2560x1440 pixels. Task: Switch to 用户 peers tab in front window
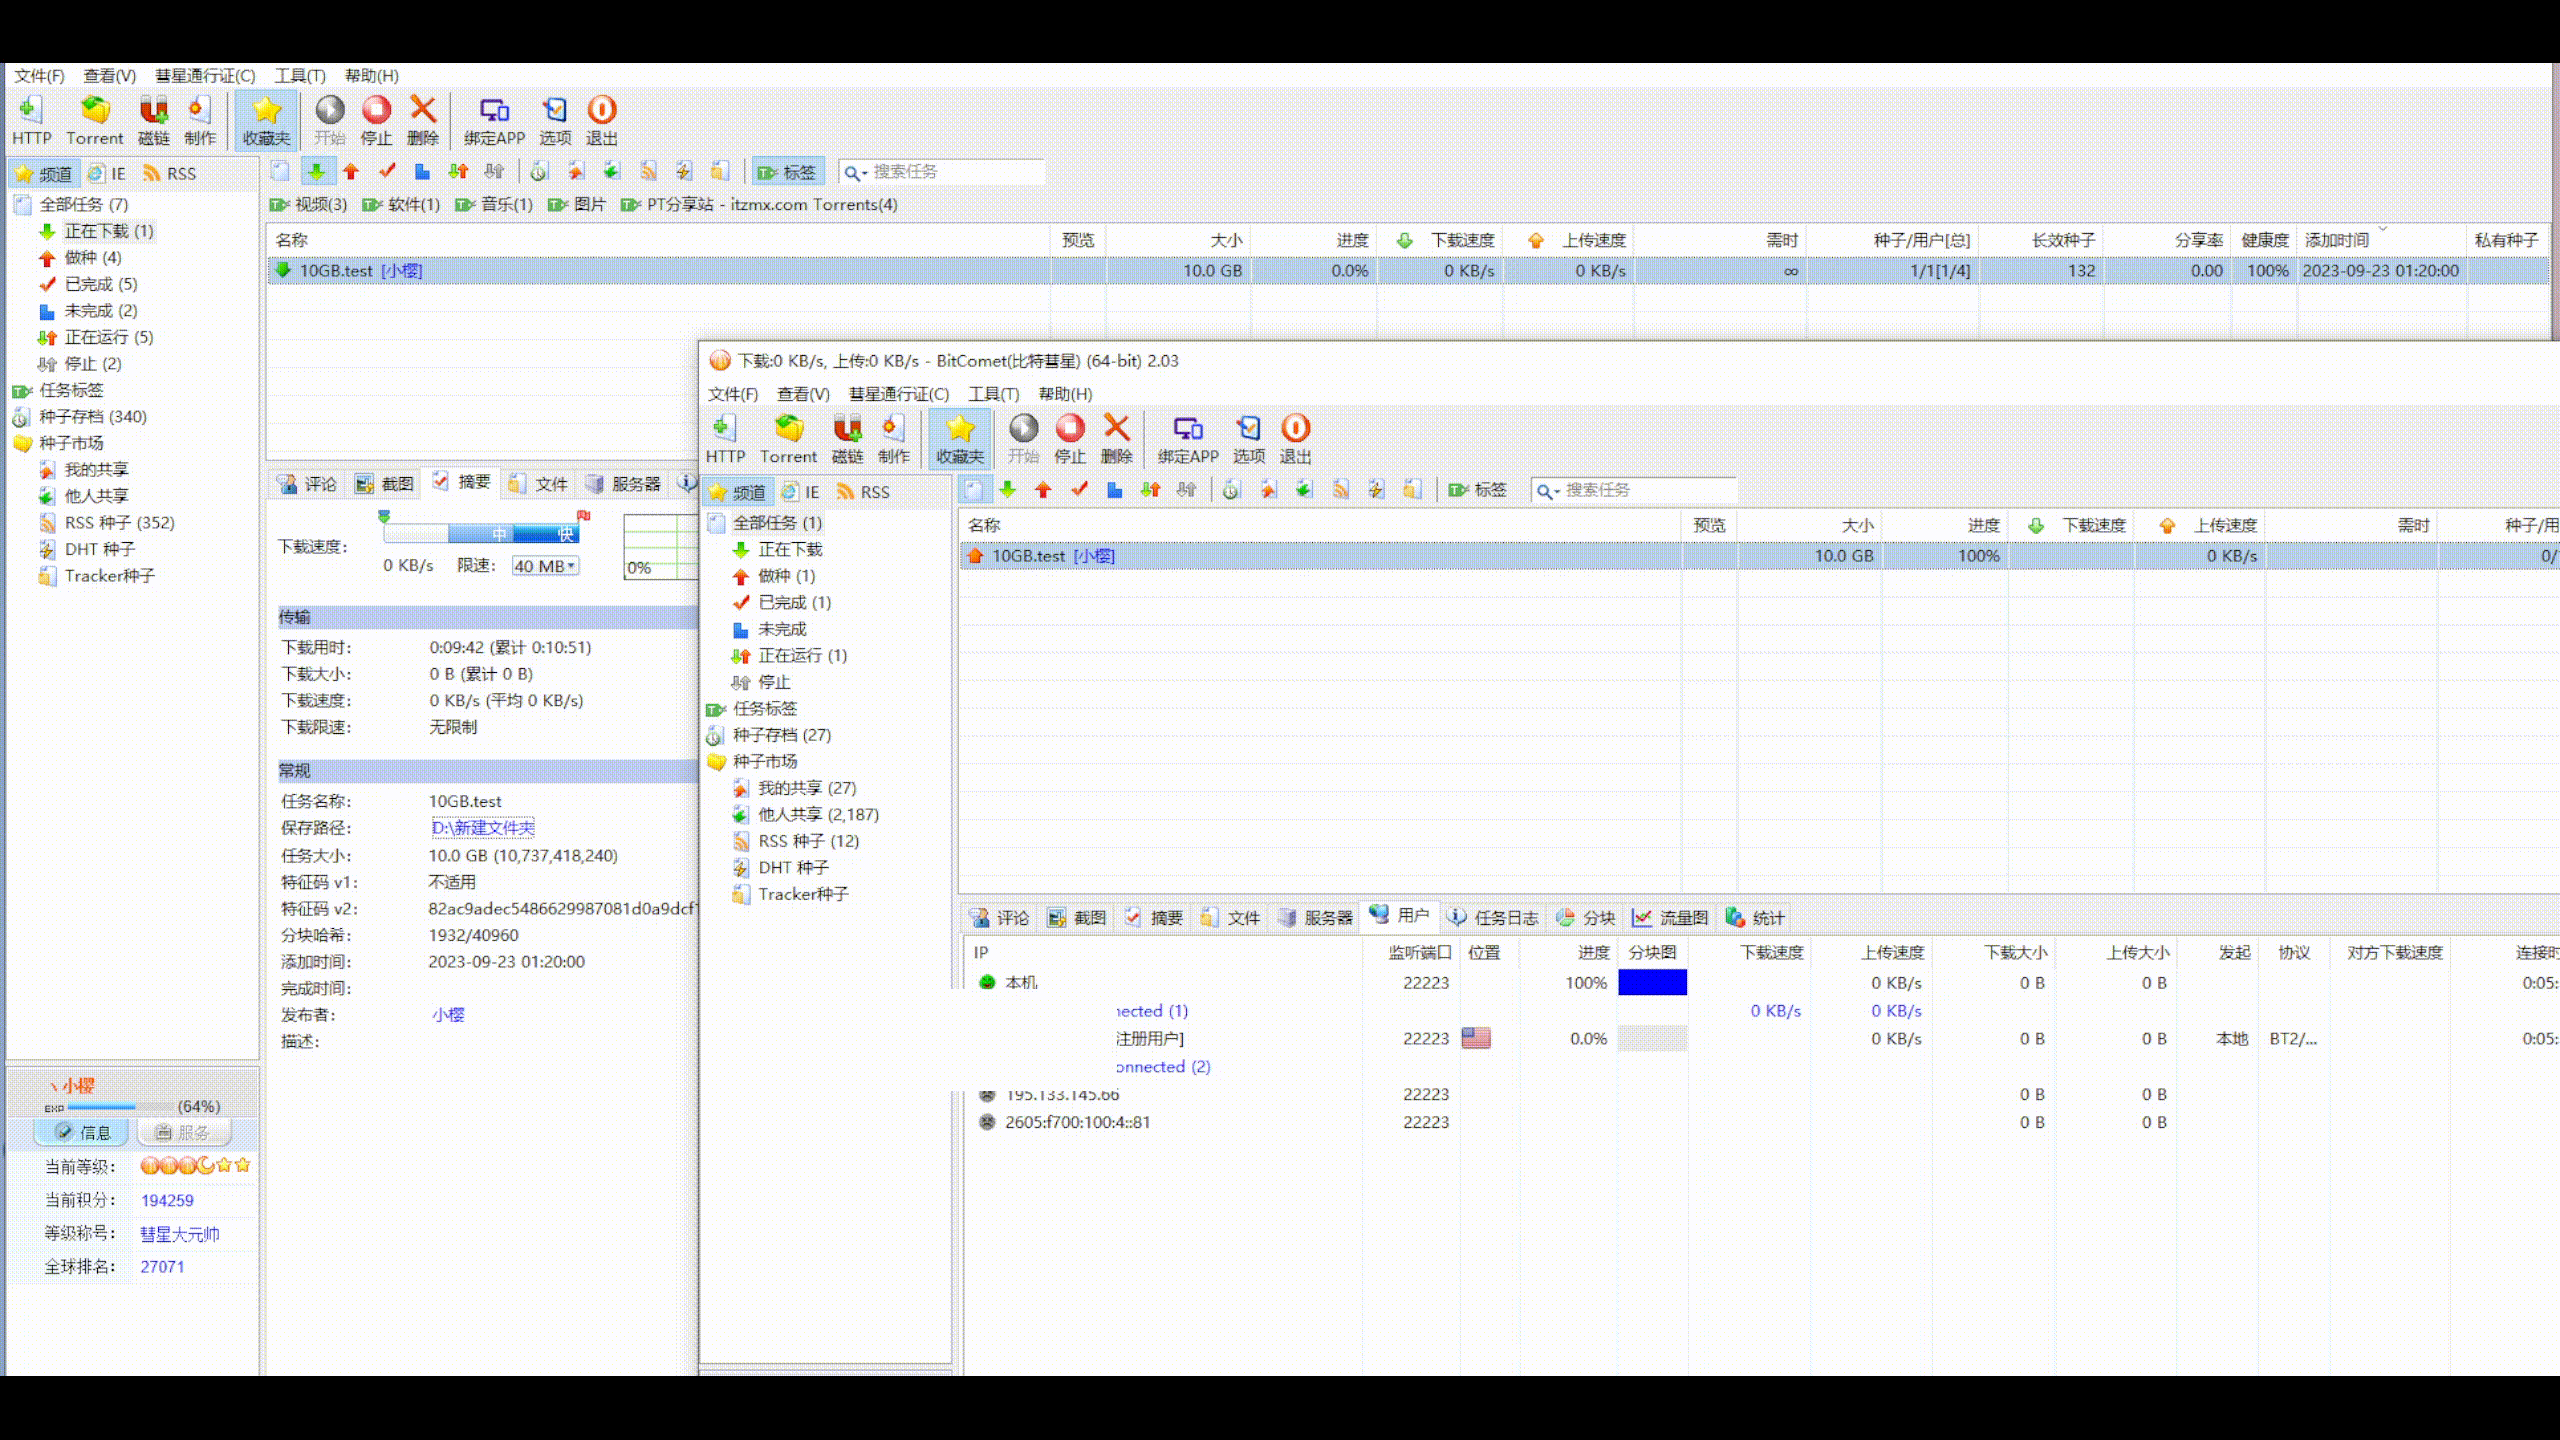1400,916
